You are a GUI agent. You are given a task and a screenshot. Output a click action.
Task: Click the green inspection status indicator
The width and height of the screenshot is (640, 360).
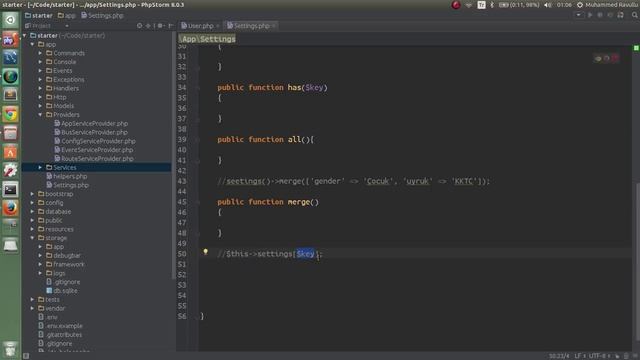[x=636, y=48]
